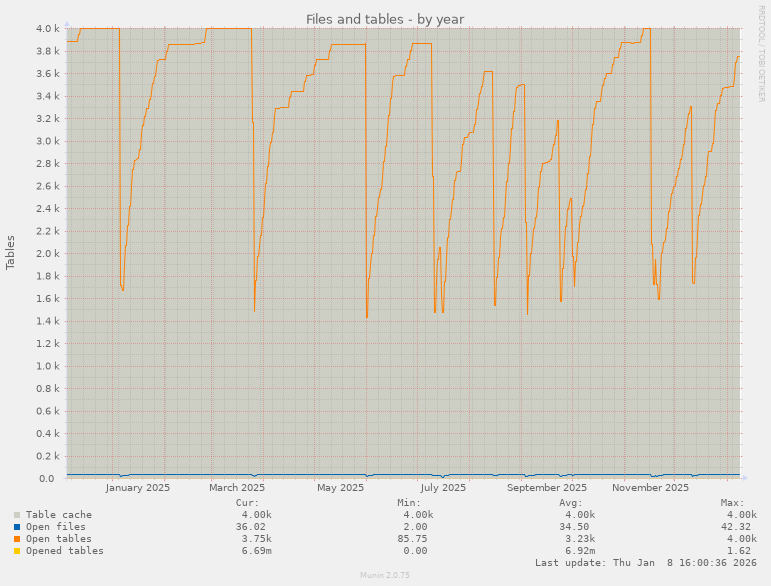Click the 'November 2025' x-axis label

coord(650,488)
